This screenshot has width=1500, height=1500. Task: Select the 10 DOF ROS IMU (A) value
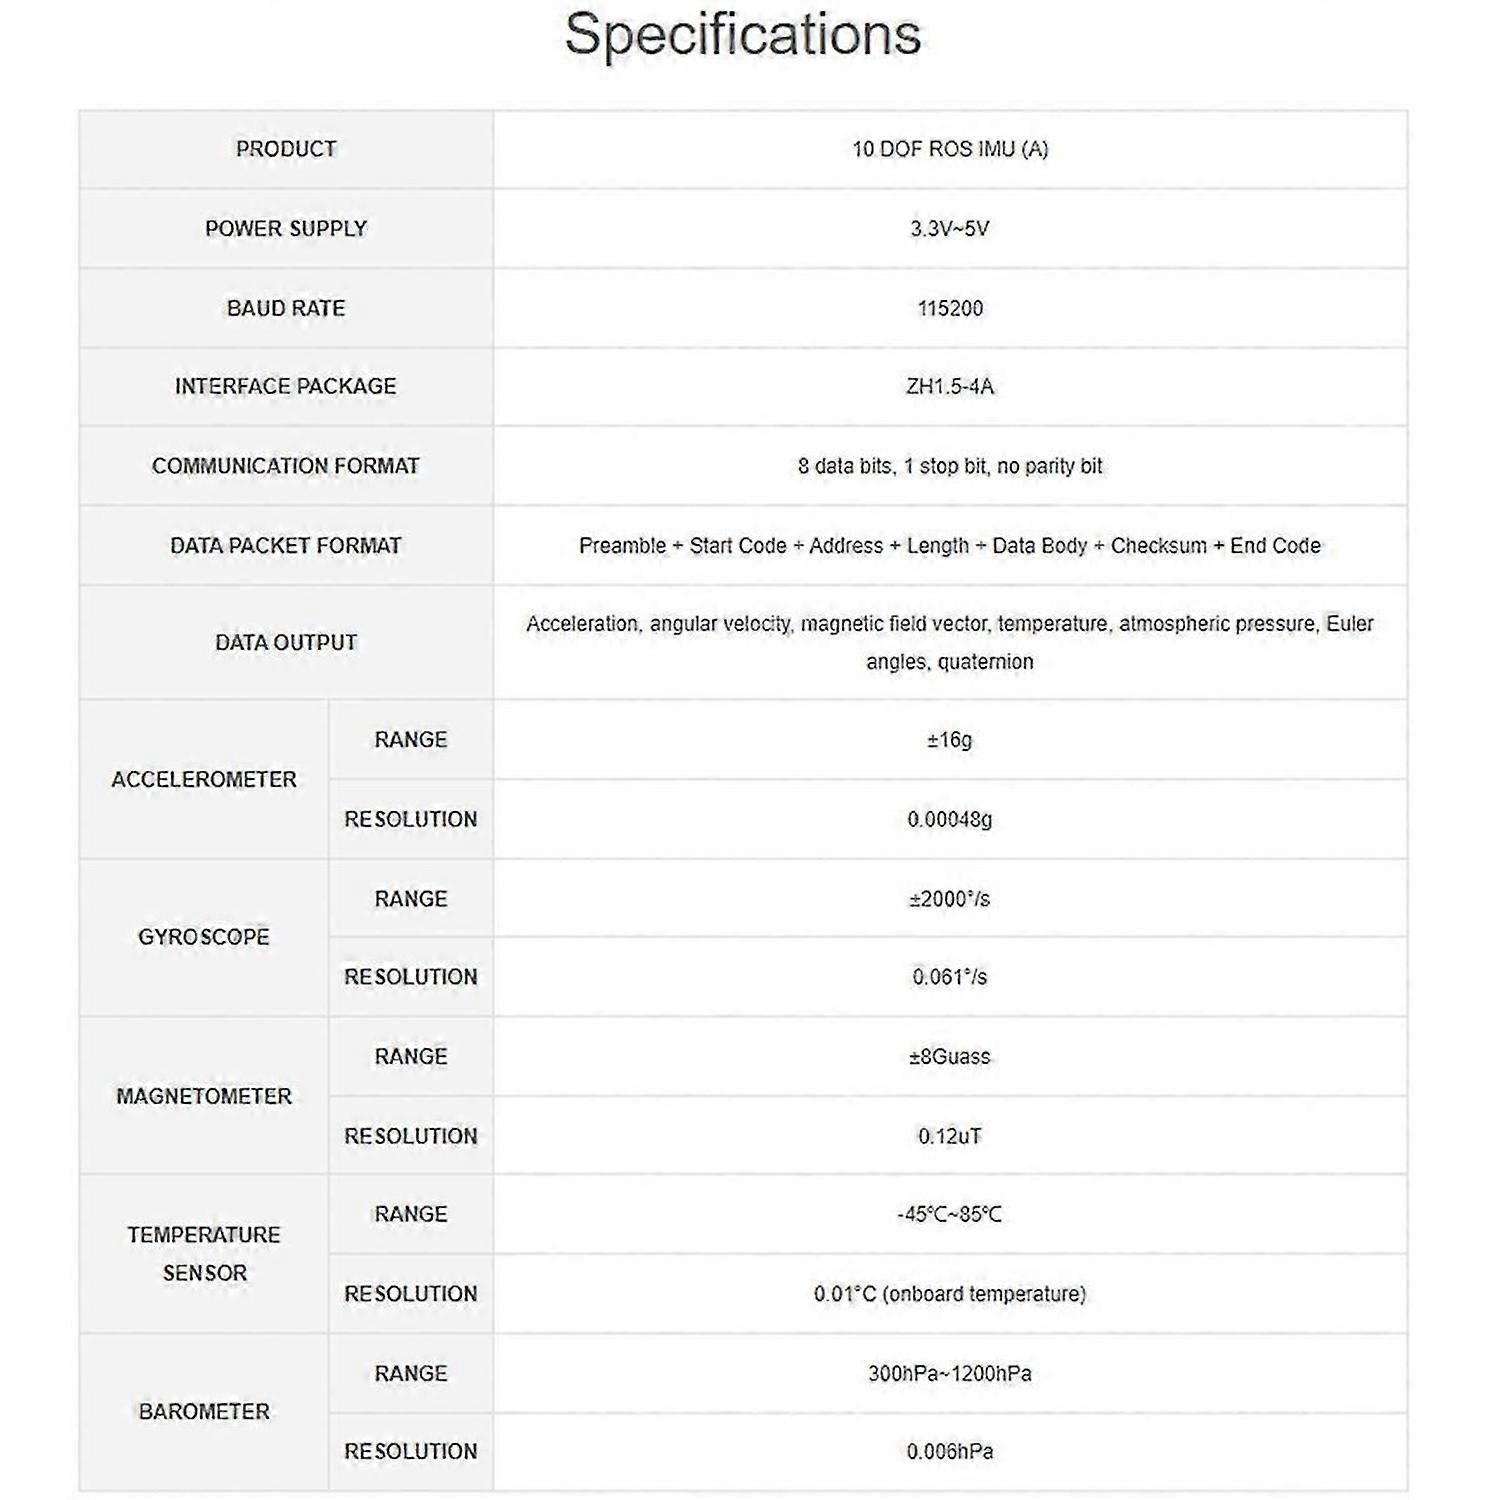click(x=950, y=149)
